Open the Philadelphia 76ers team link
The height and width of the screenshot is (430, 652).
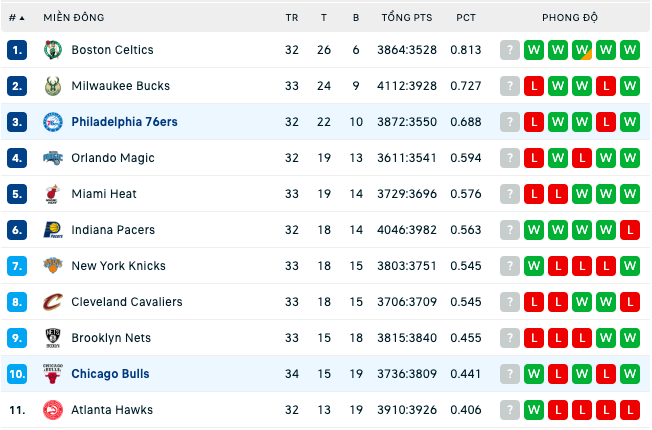pos(124,122)
